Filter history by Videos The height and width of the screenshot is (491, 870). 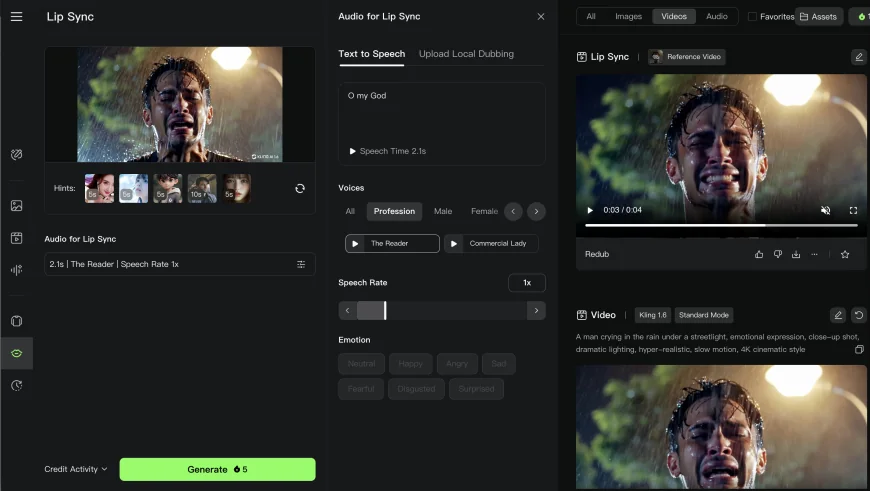(674, 17)
